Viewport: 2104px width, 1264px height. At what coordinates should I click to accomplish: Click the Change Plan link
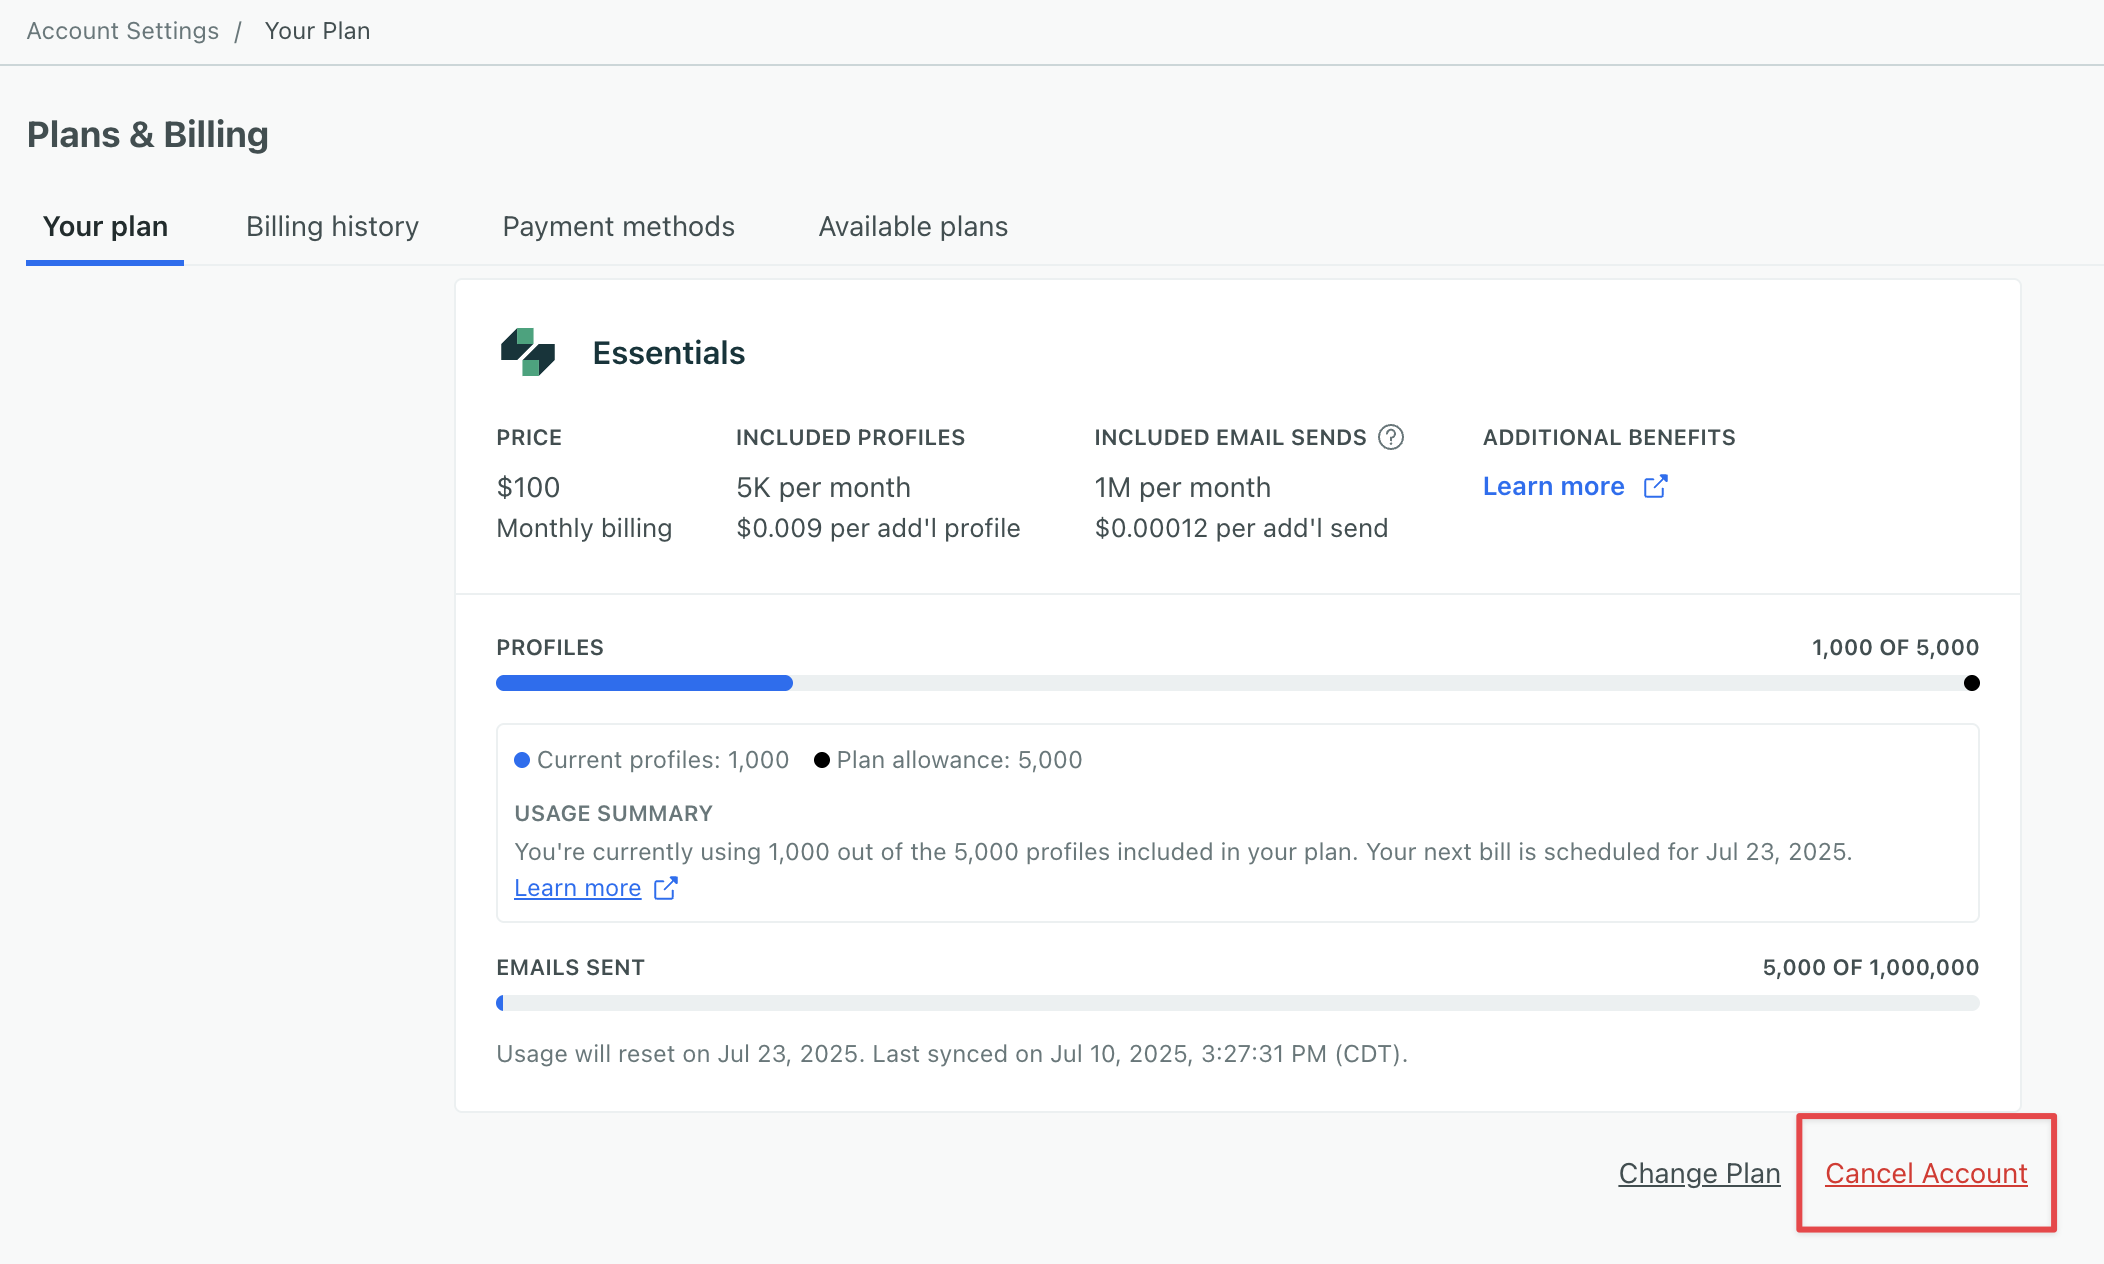tap(1699, 1173)
